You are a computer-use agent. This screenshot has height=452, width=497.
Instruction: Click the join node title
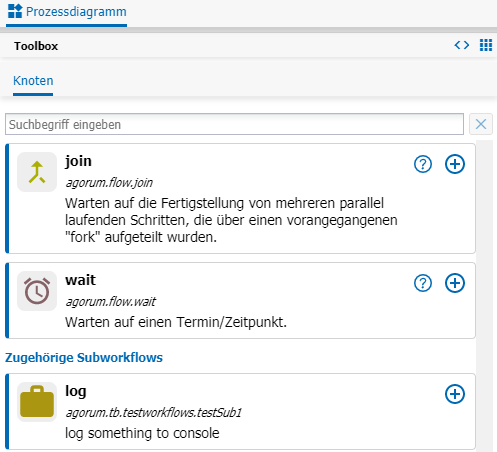[78, 161]
